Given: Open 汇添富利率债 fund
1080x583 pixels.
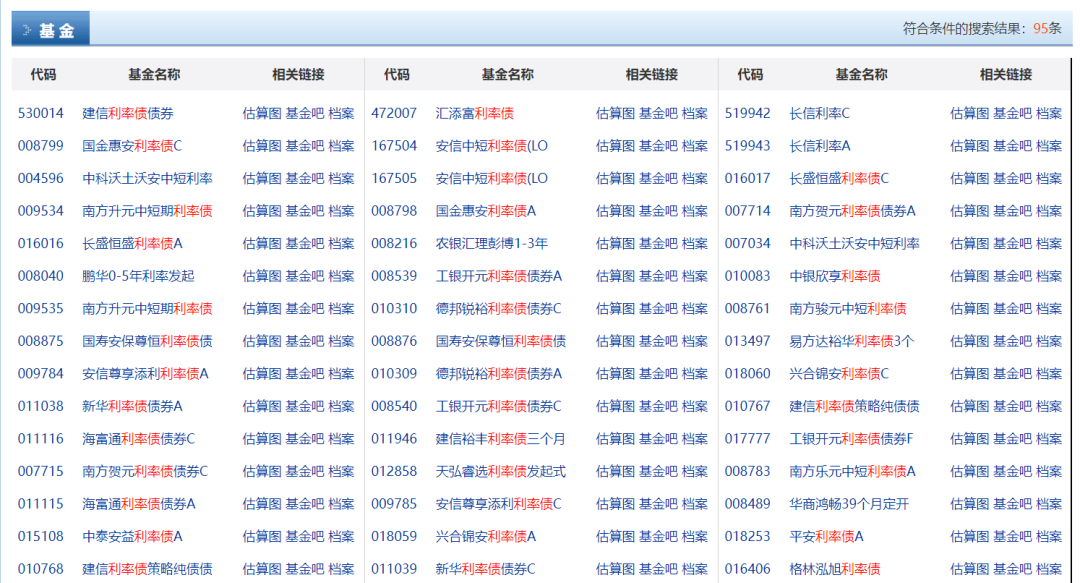Looking at the screenshot, I should [475, 113].
